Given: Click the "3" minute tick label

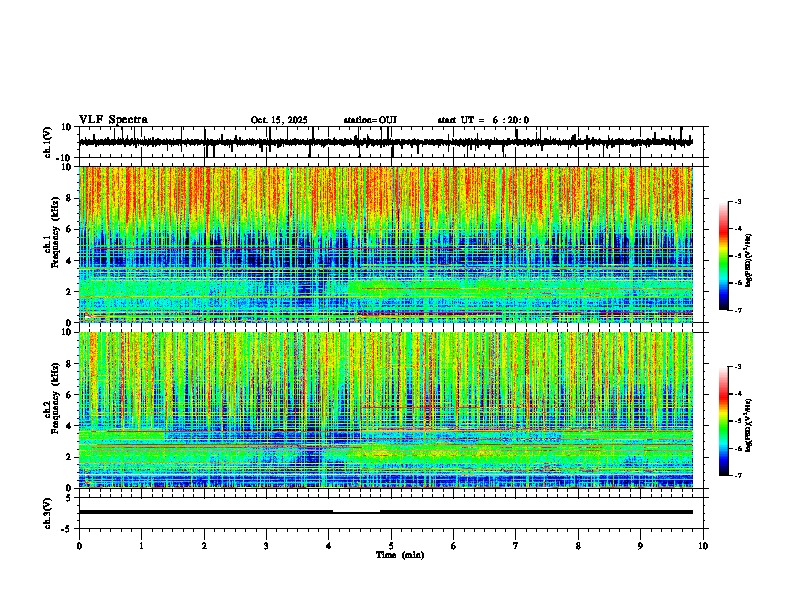Looking at the screenshot, I should click(x=267, y=546).
